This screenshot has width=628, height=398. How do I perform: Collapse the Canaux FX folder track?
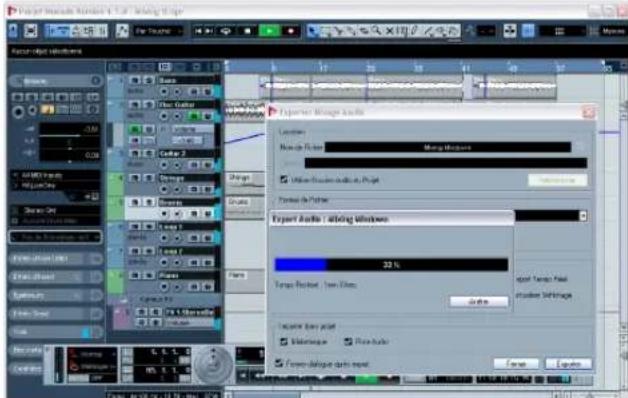click(x=124, y=300)
